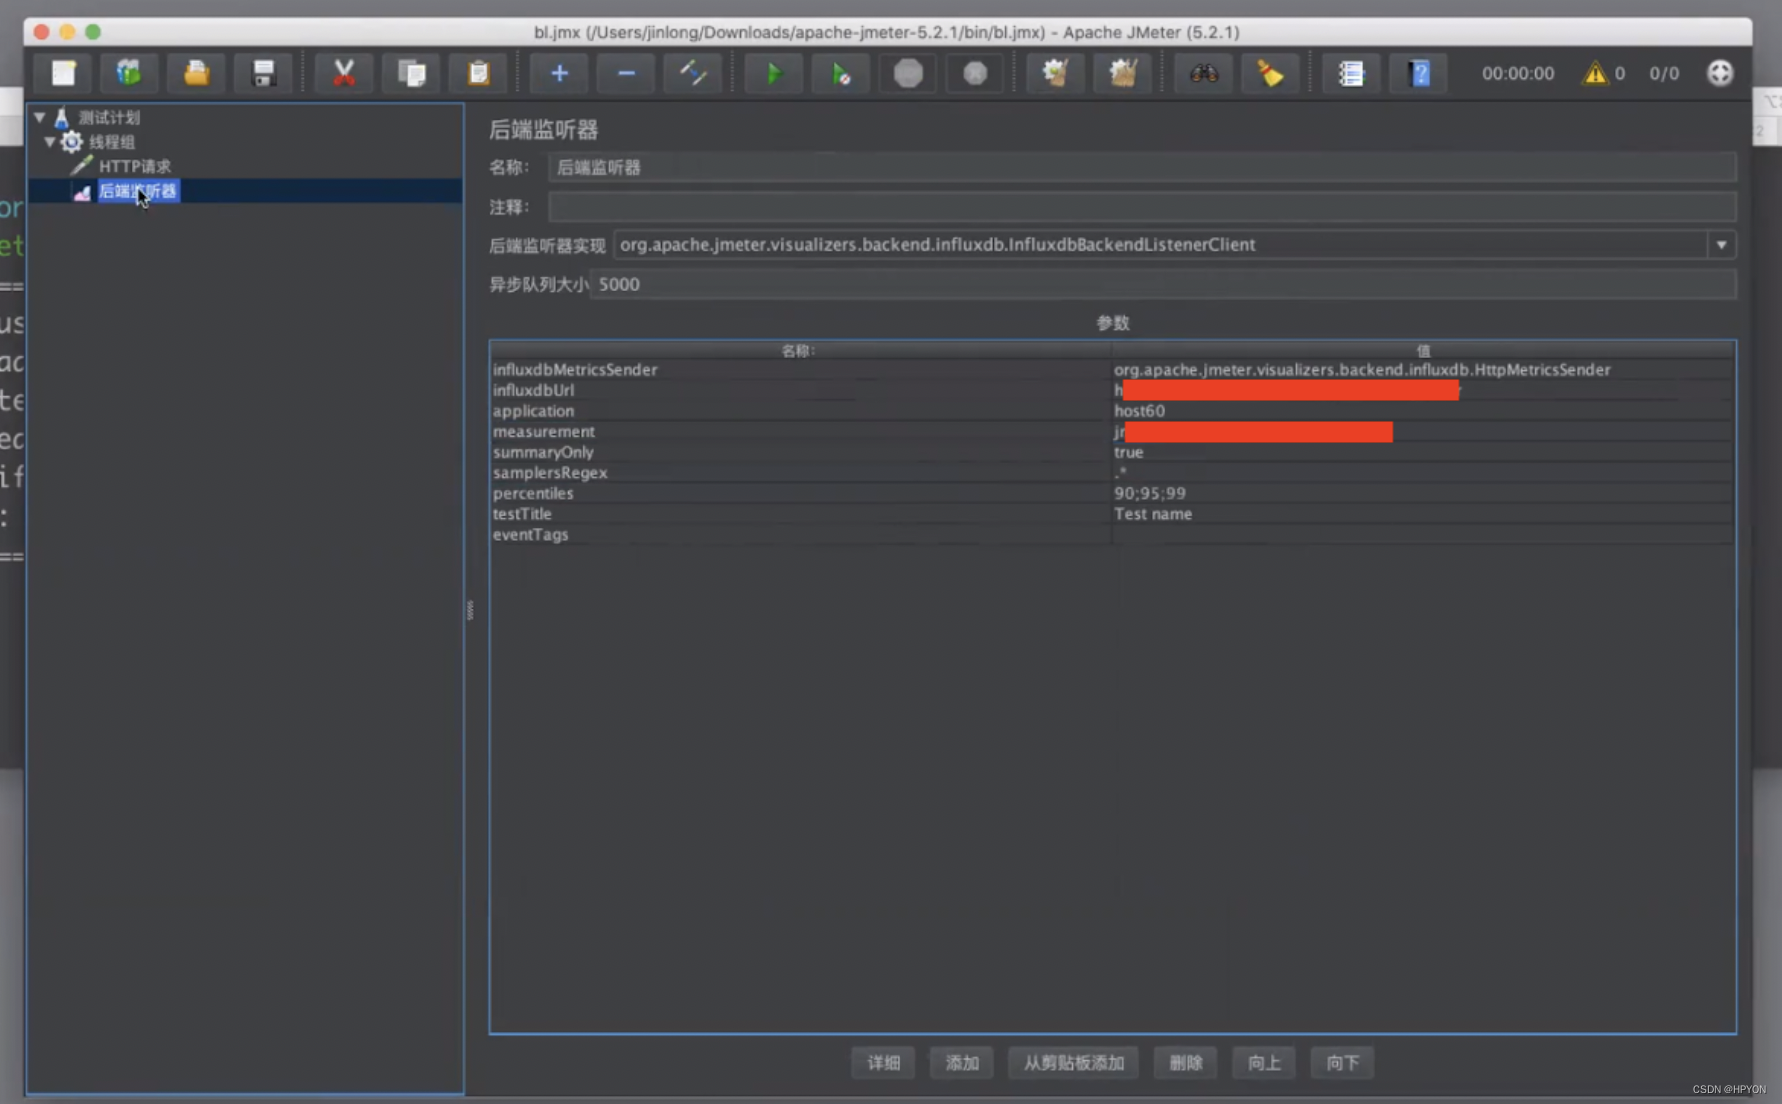
Task: Click the 0/0 thread count indicator
Action: click(1664, 73)
